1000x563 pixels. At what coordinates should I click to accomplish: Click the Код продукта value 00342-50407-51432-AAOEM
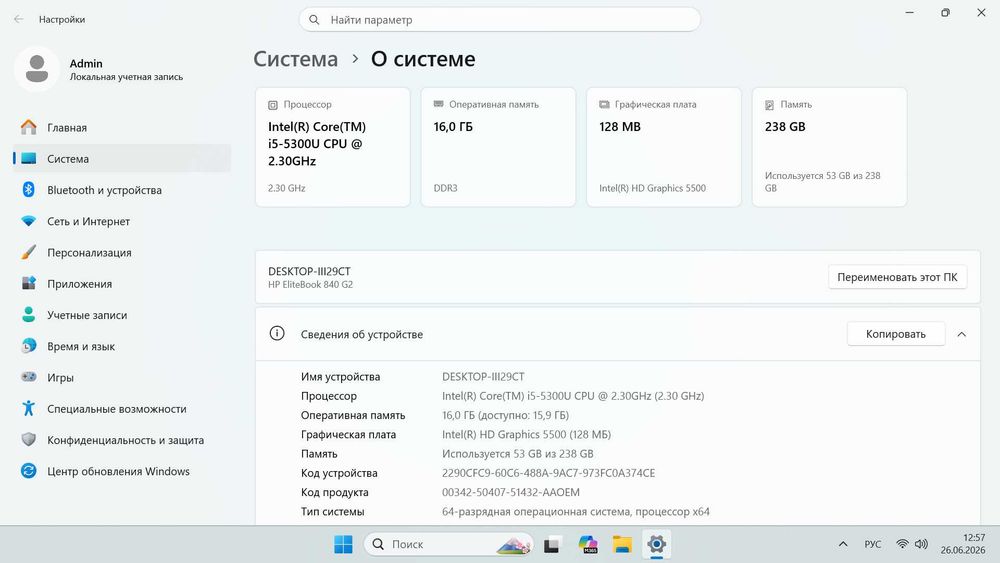[x=511, y=492]
